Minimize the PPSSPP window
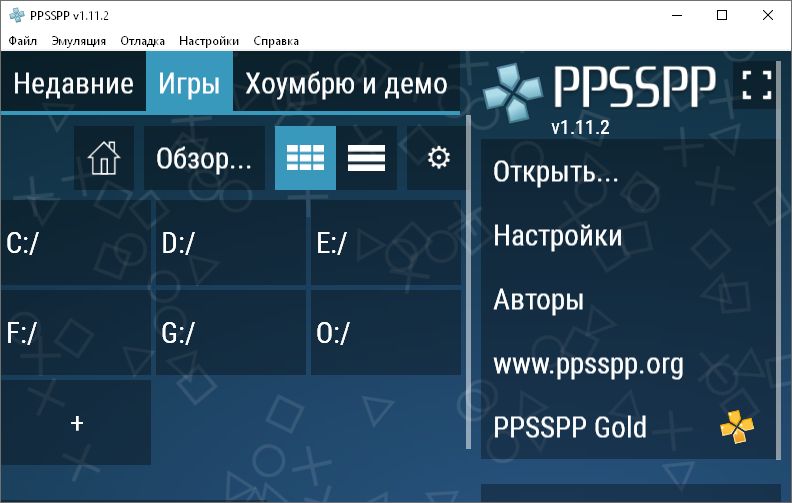The image size is (792, 503). (677, 15)
